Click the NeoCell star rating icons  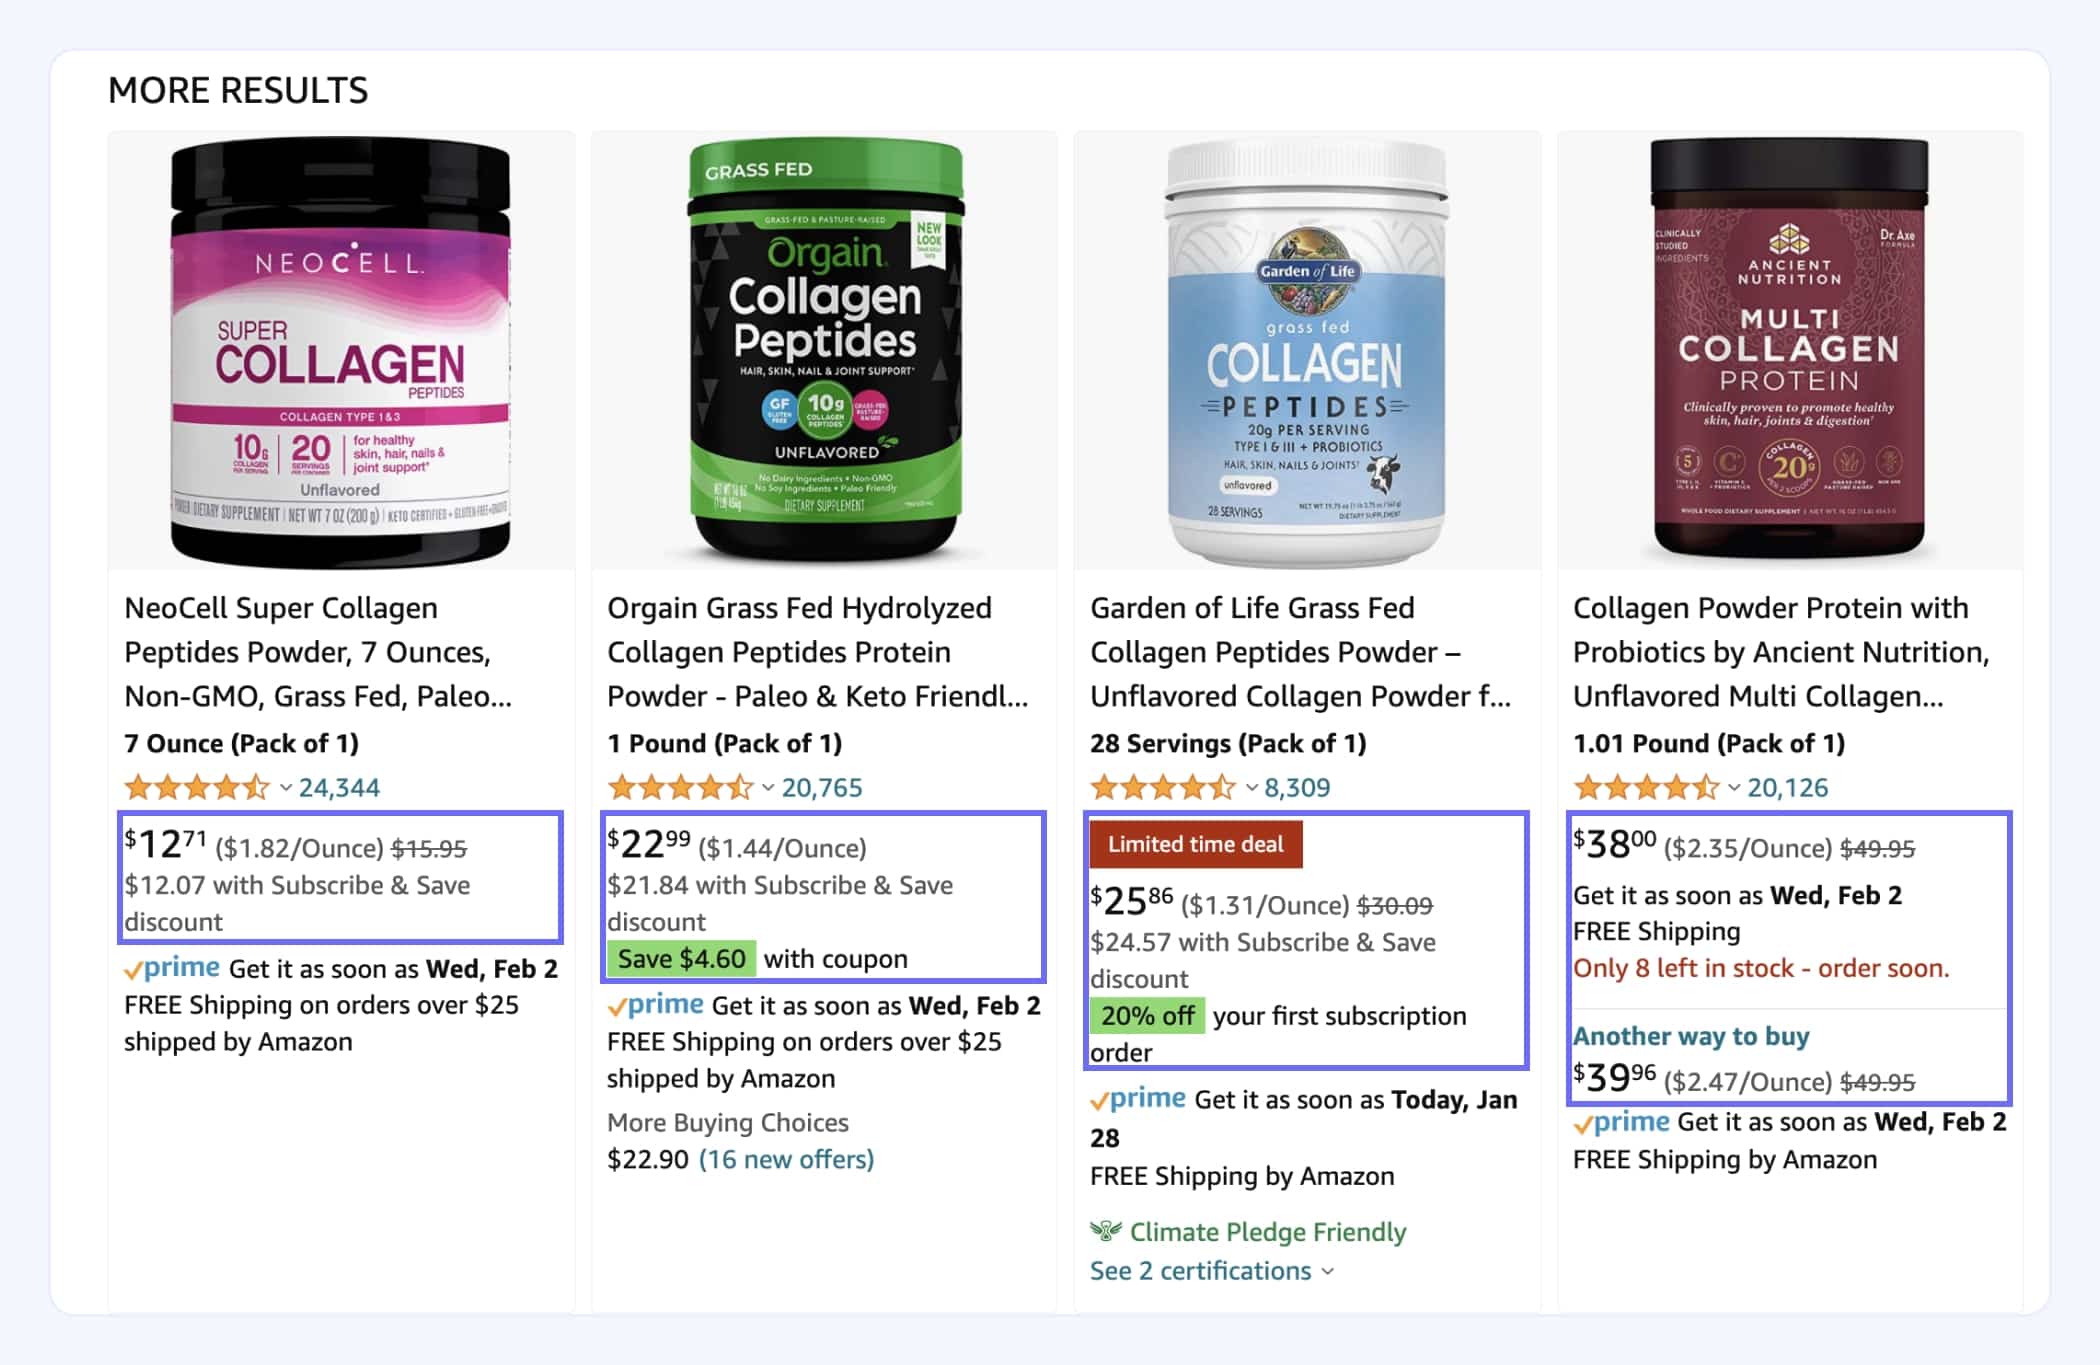pos(197,788)
